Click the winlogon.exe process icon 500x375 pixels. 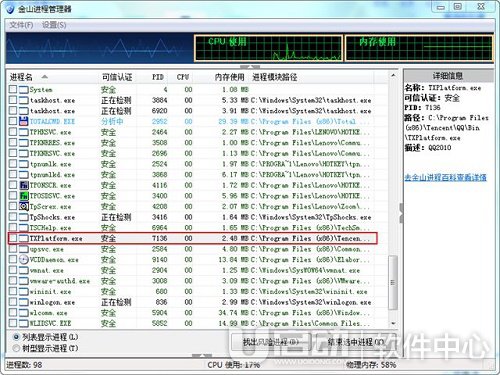click(x=24, y=302)
